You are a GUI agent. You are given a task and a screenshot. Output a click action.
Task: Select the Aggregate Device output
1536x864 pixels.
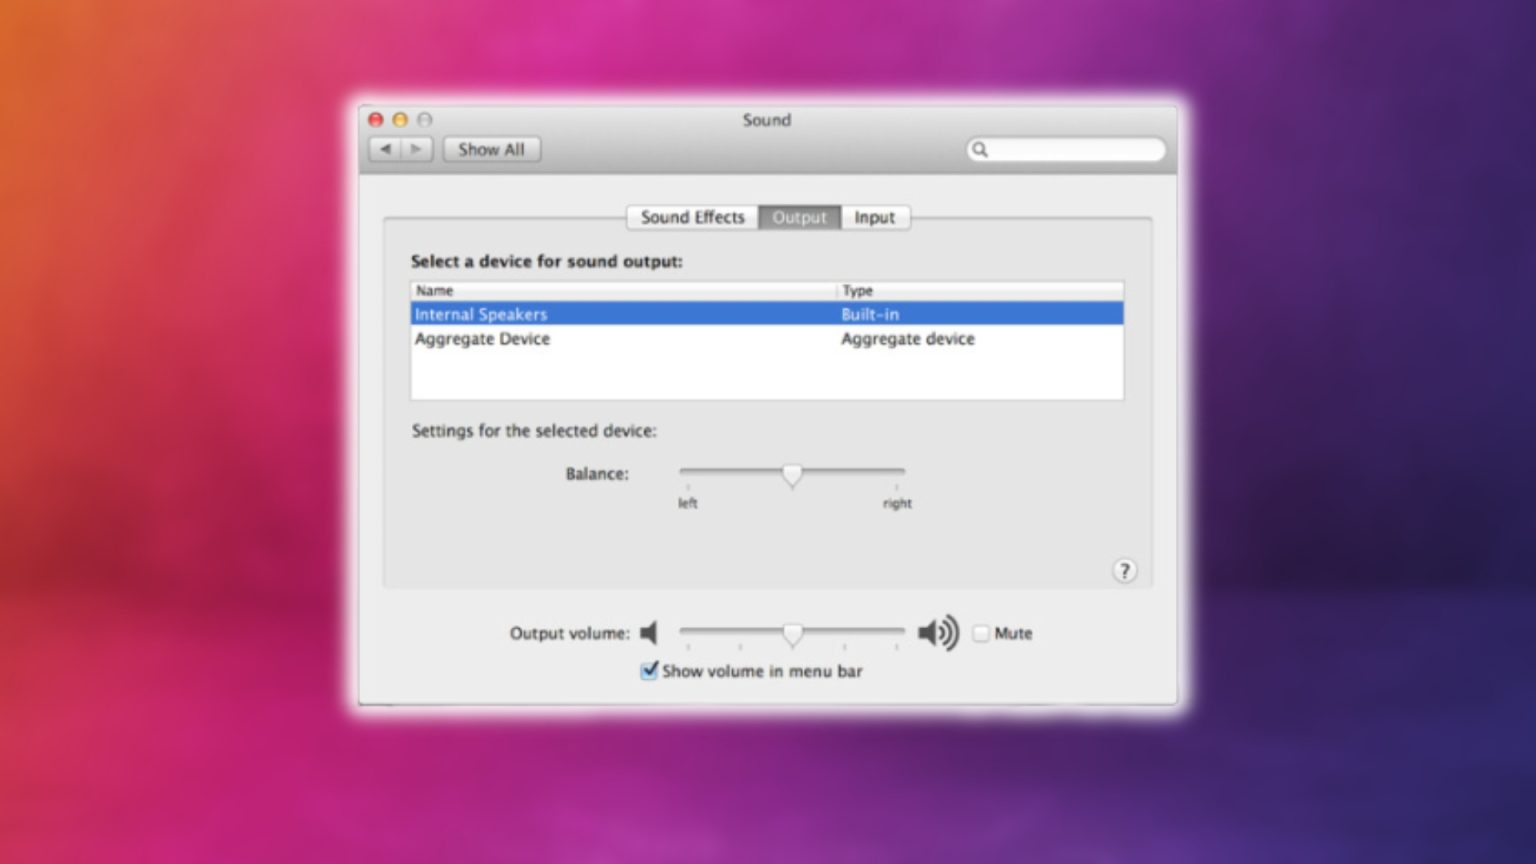(x=483, y=339)
